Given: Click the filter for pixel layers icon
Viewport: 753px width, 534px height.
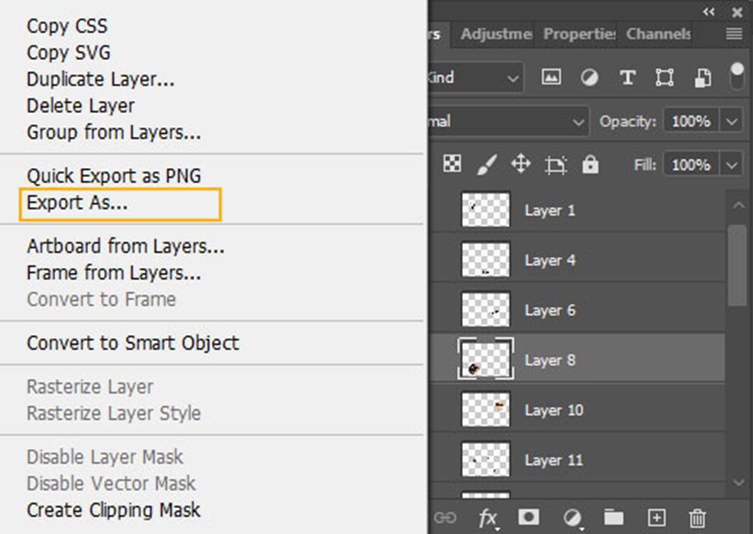Looking at the screenshot, I should pyautogui.click(x=551, y=77).
